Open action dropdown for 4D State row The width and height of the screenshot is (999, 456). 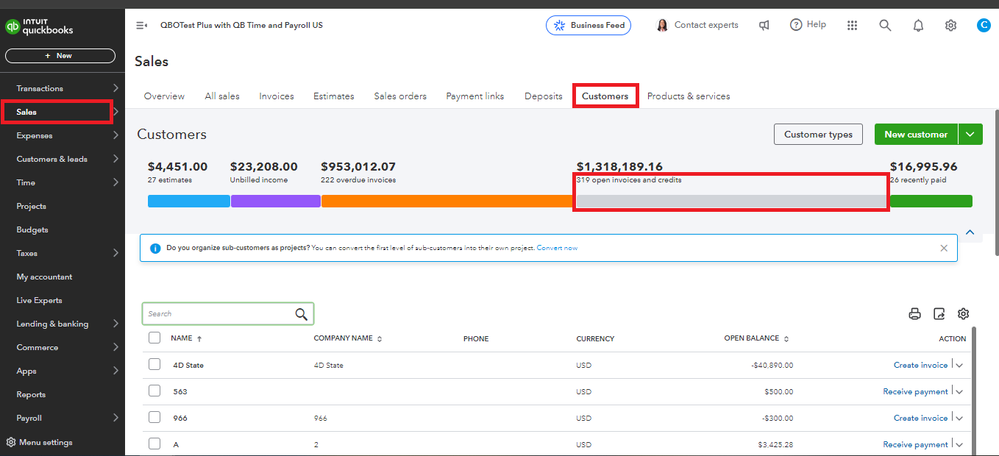959,365
